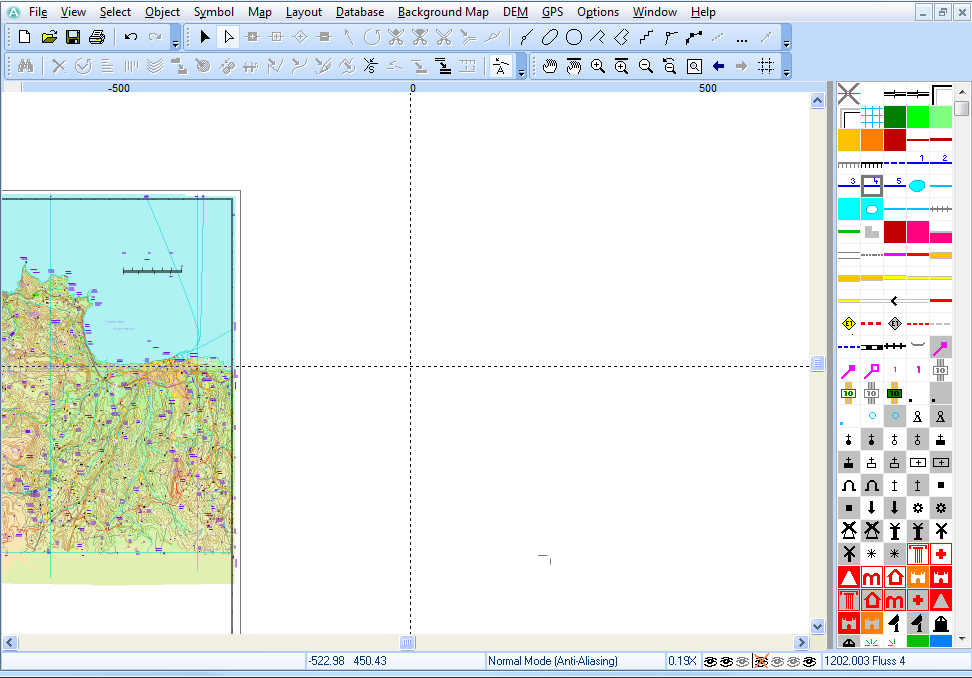Image resolution: width=972 pixels, height=678 pixels.
Task: Click the zoom out magnifier
Action: [645, 66]
